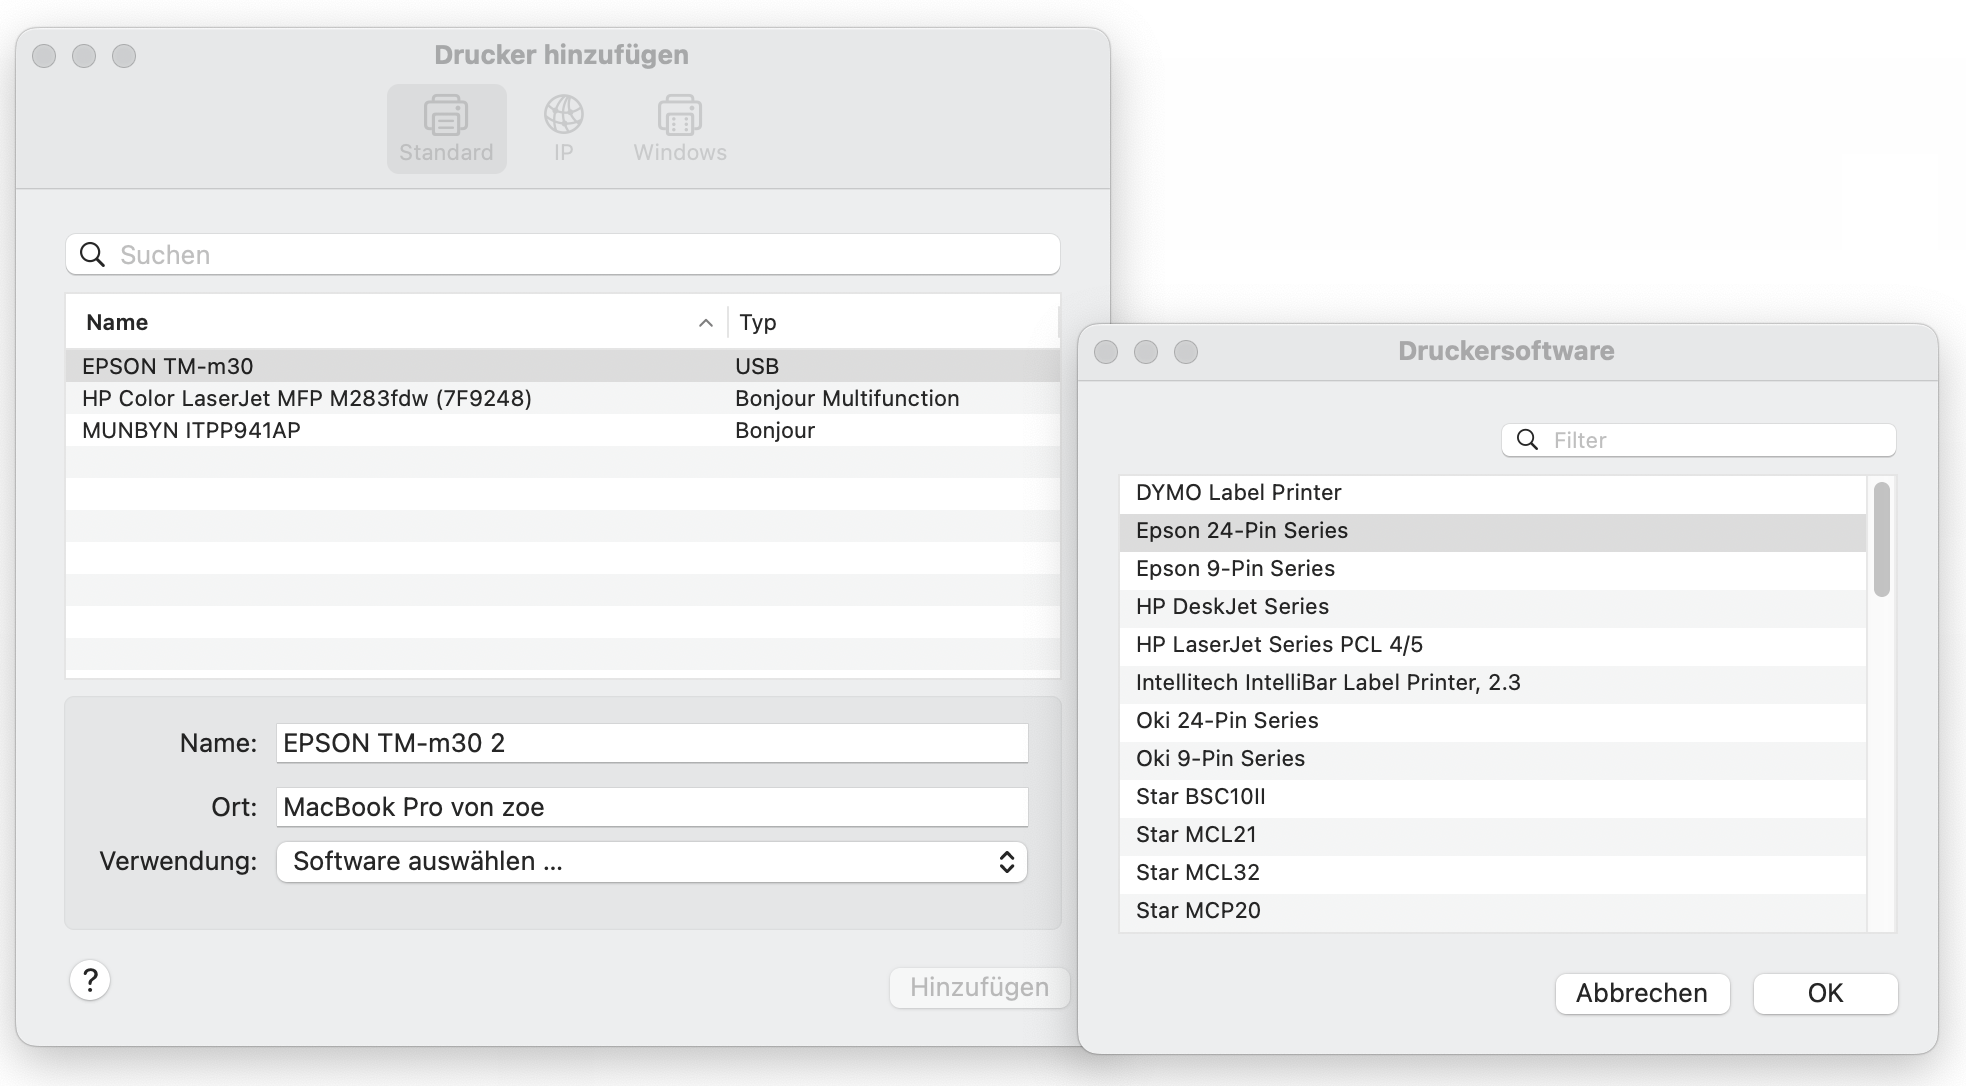This screenshot has height=1086, width=1966.
Task: Select HP Color LaserJet MFP M283fdw printer
Action: pos(307,398)
